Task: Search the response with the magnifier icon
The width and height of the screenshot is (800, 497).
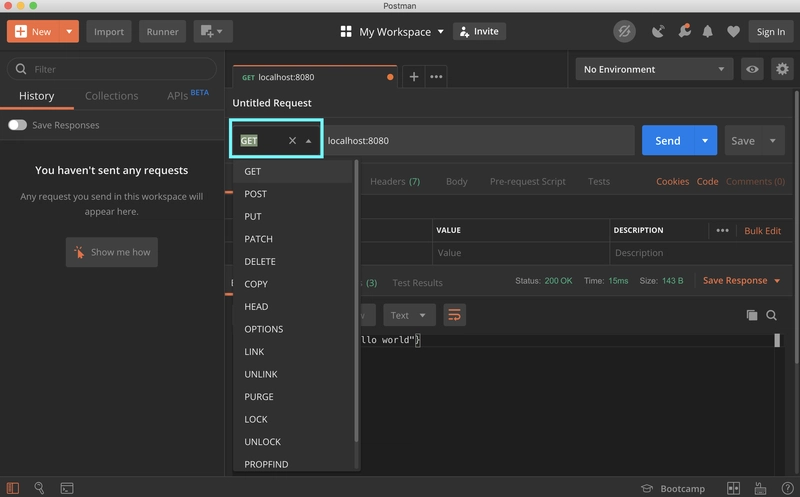Action: [771, 315]
